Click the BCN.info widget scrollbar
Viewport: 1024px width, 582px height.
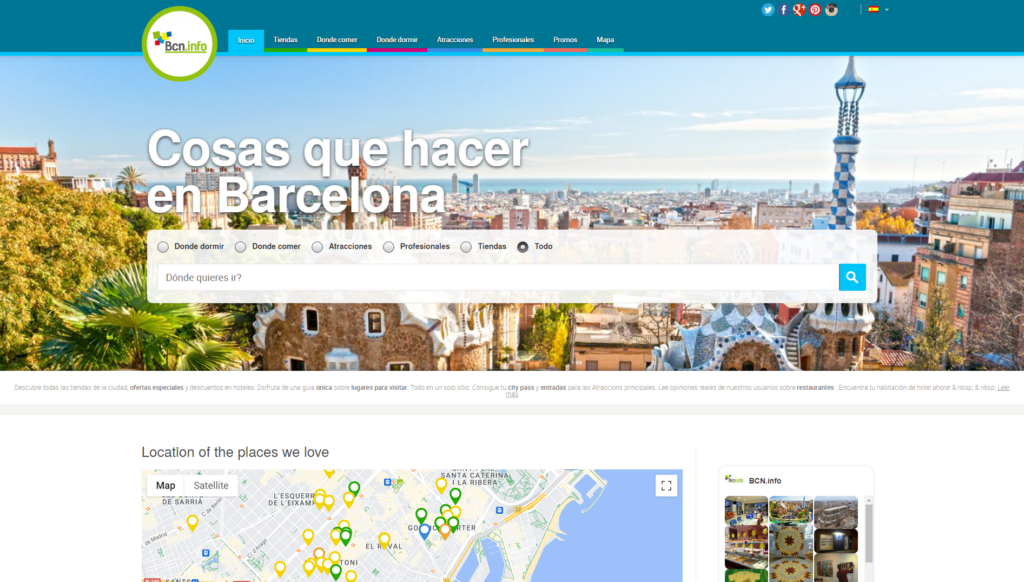869,532
